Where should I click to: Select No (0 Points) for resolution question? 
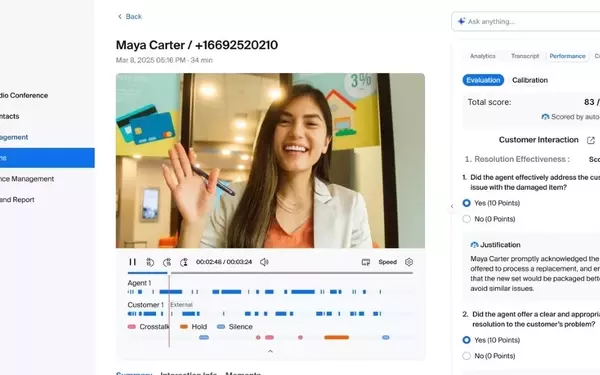pyautogui.click(x=466, y=356)
